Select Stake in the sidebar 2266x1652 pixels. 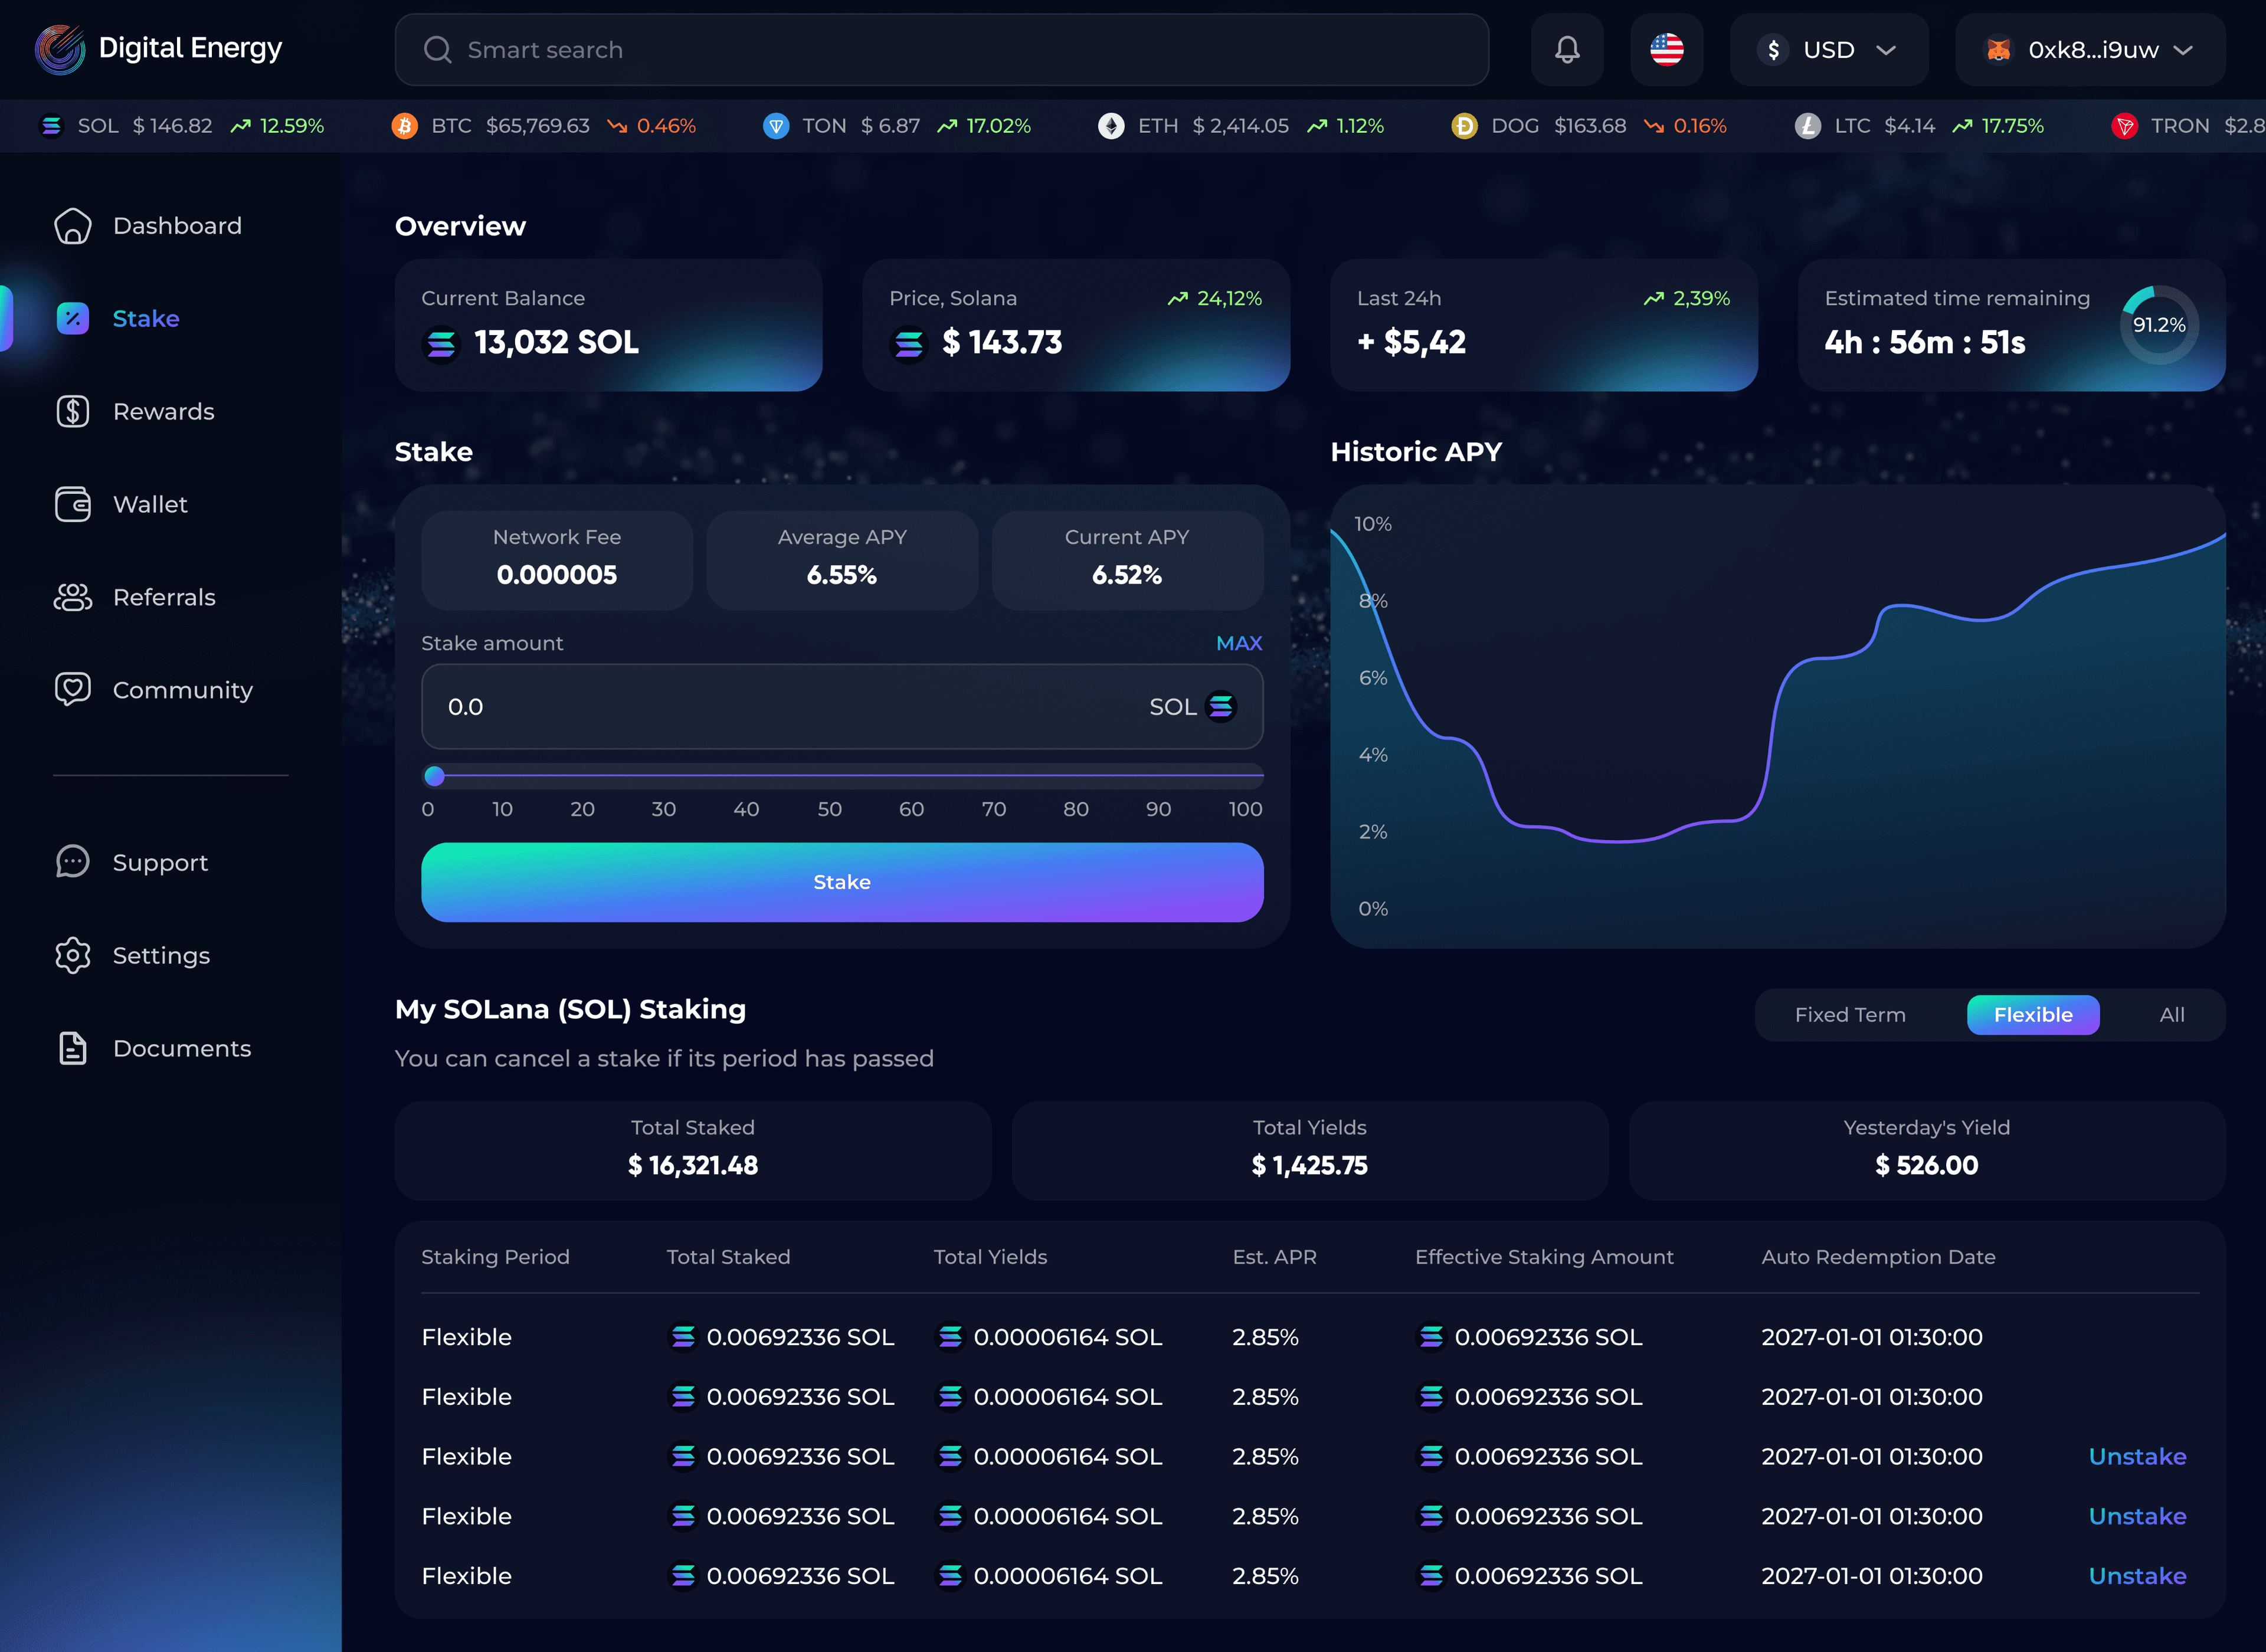click(145, 319)
